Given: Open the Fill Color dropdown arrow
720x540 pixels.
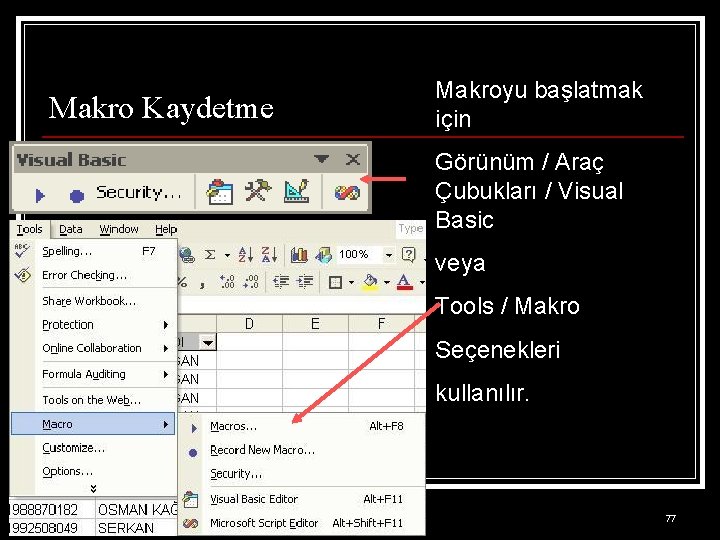Looking at the screenshot, I should (387, 282).
